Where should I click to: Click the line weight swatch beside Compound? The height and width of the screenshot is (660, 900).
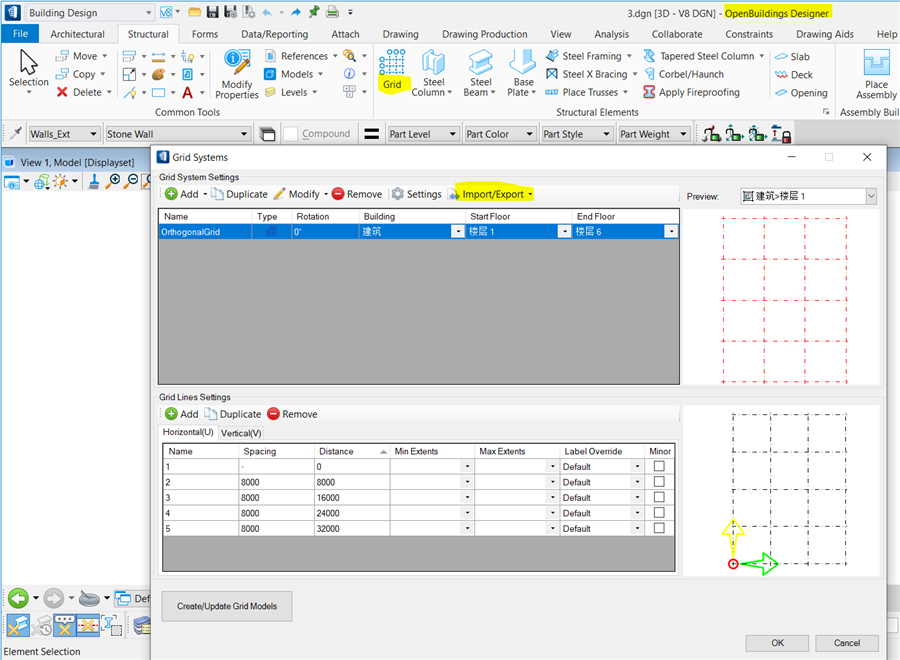[x=371, y=134]
